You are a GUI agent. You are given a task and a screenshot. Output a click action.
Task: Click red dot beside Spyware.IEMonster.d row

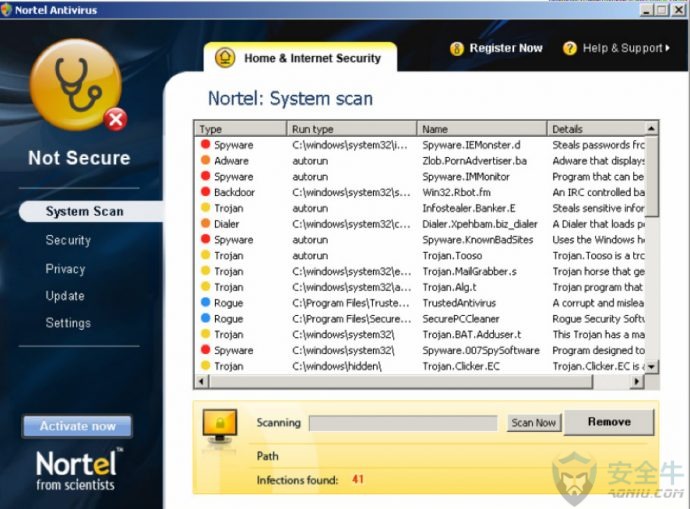point(205,144)
